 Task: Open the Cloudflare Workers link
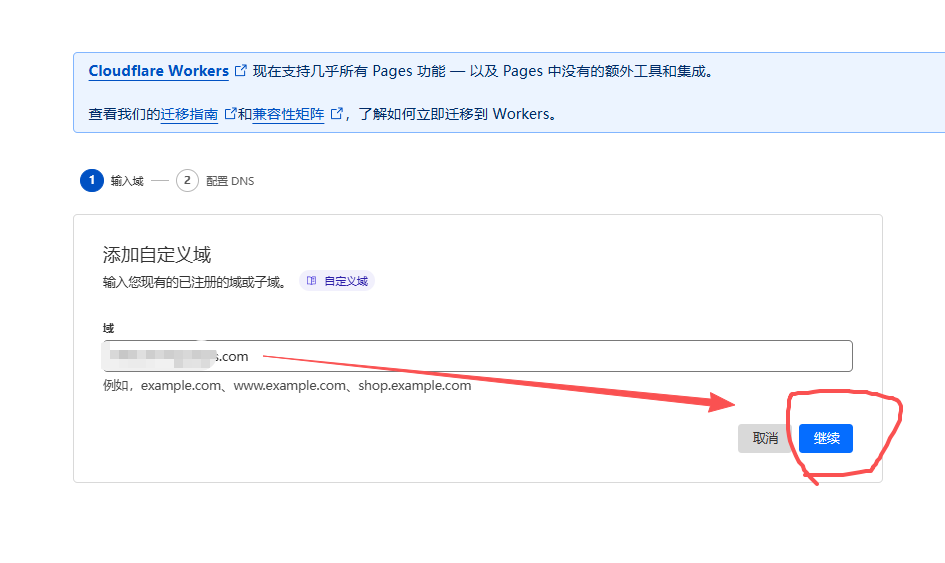pos(158,71)
